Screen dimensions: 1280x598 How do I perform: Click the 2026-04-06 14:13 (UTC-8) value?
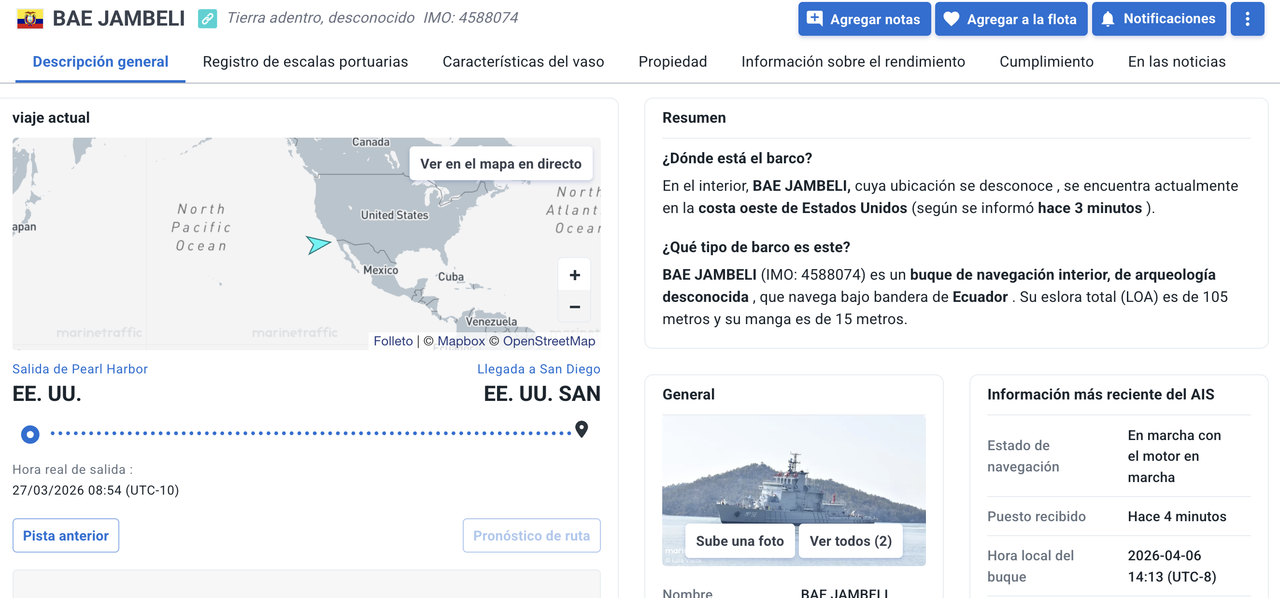click(1174, 566)
